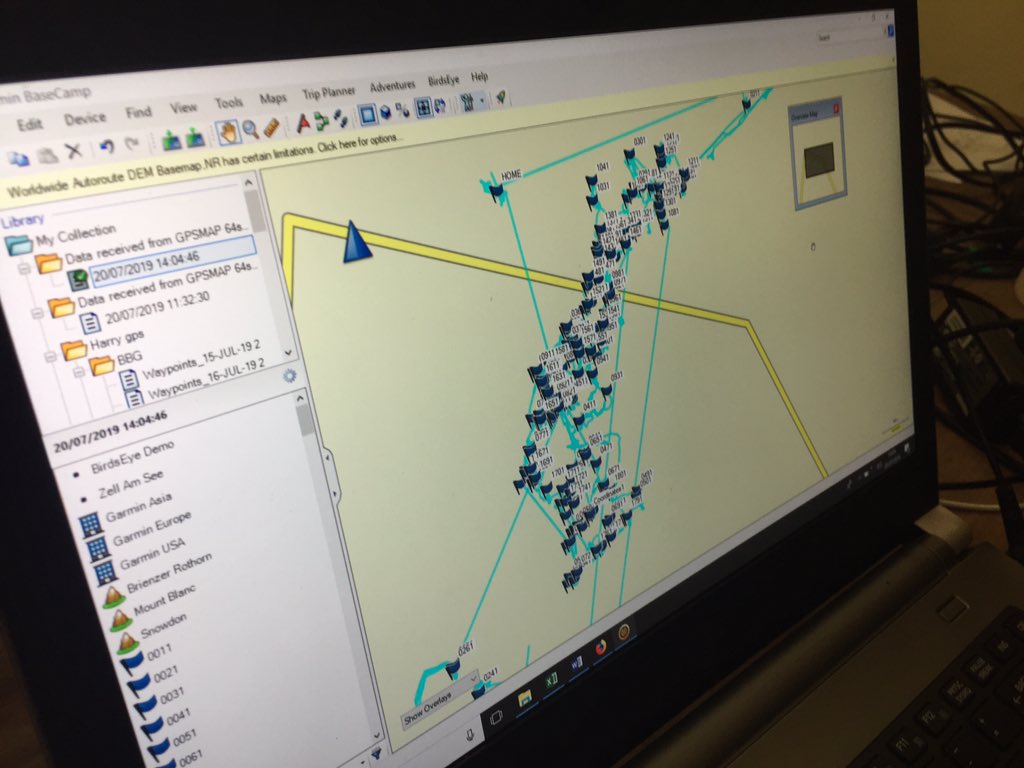Click the Copy icon in toolbar
This screenshot has width=1024, height=768.
click(x=18, y=159)
